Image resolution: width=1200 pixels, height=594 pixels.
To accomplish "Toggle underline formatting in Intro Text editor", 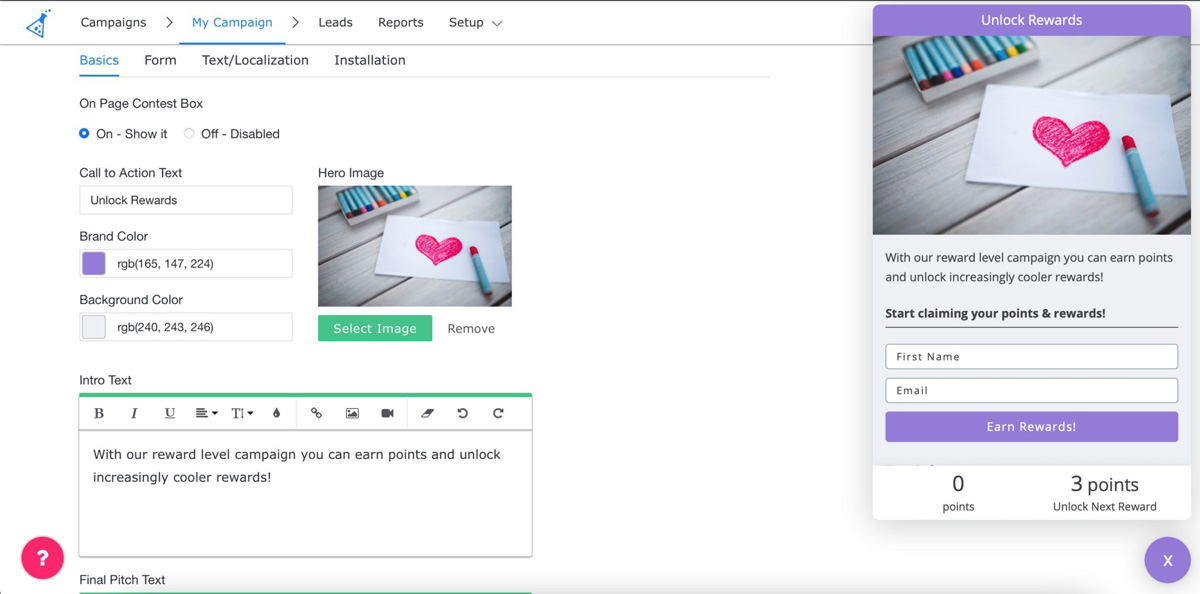I will tap(170, 413).
